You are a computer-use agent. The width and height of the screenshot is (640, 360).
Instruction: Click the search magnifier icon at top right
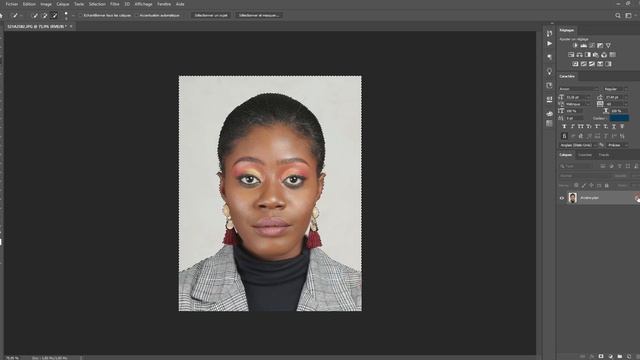(618, 16)
